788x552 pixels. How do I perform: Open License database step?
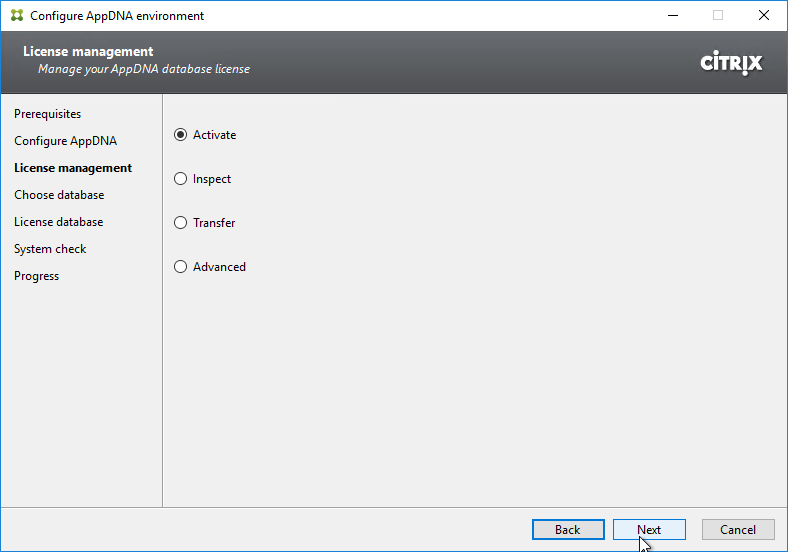58,222
